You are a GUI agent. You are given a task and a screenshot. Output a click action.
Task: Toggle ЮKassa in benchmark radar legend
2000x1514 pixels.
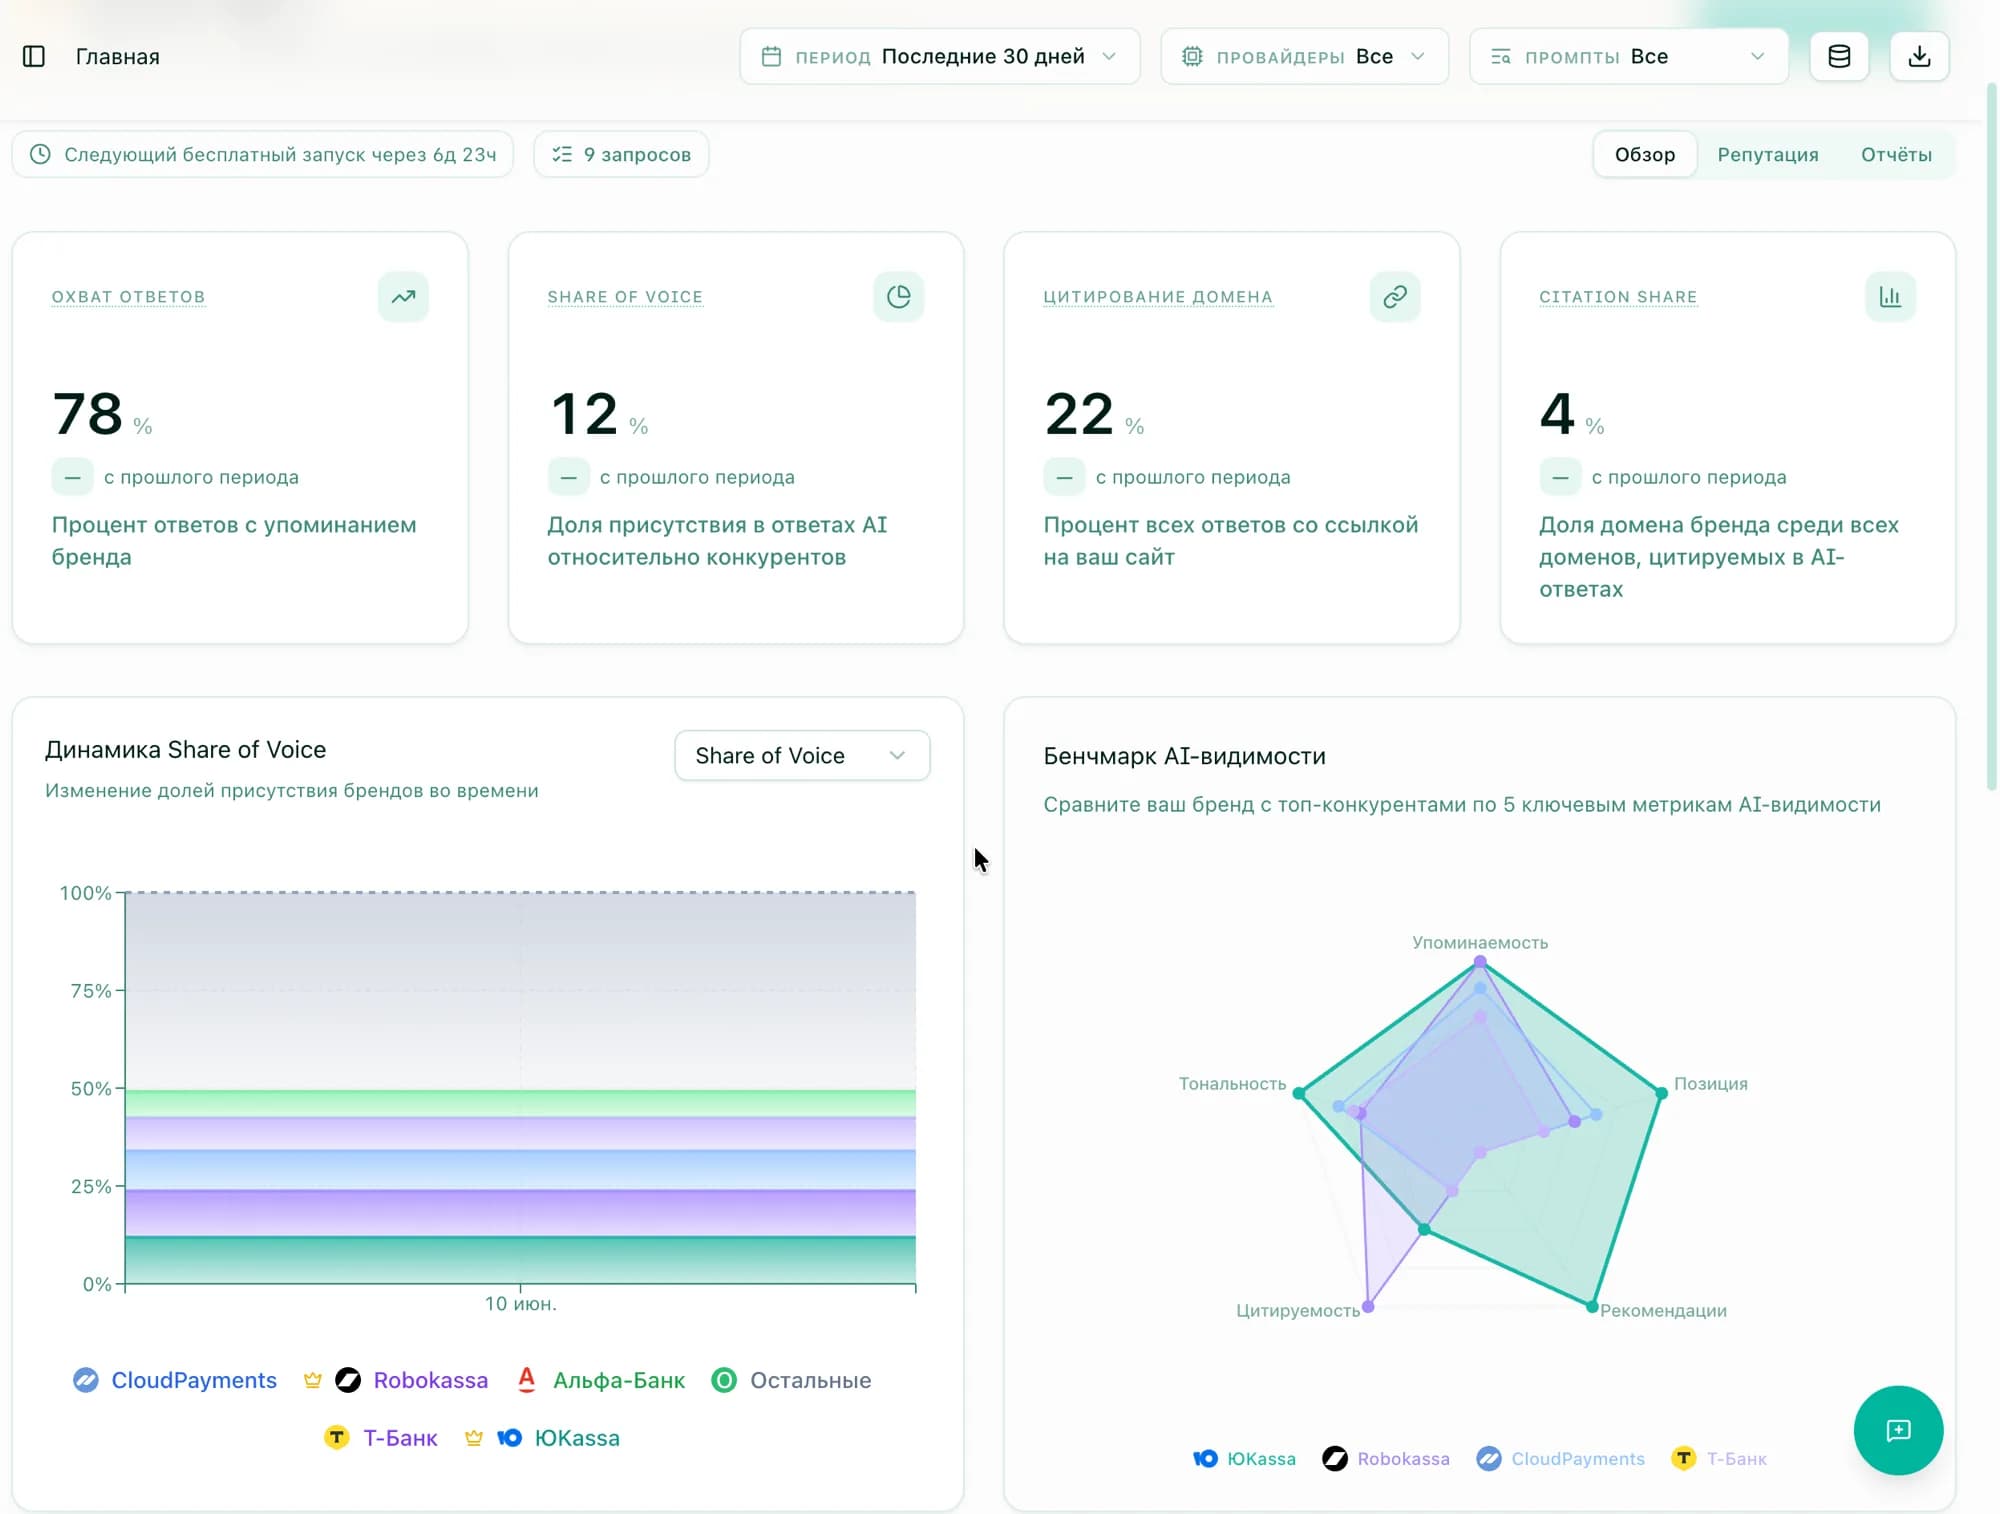click(1244, 1459)
